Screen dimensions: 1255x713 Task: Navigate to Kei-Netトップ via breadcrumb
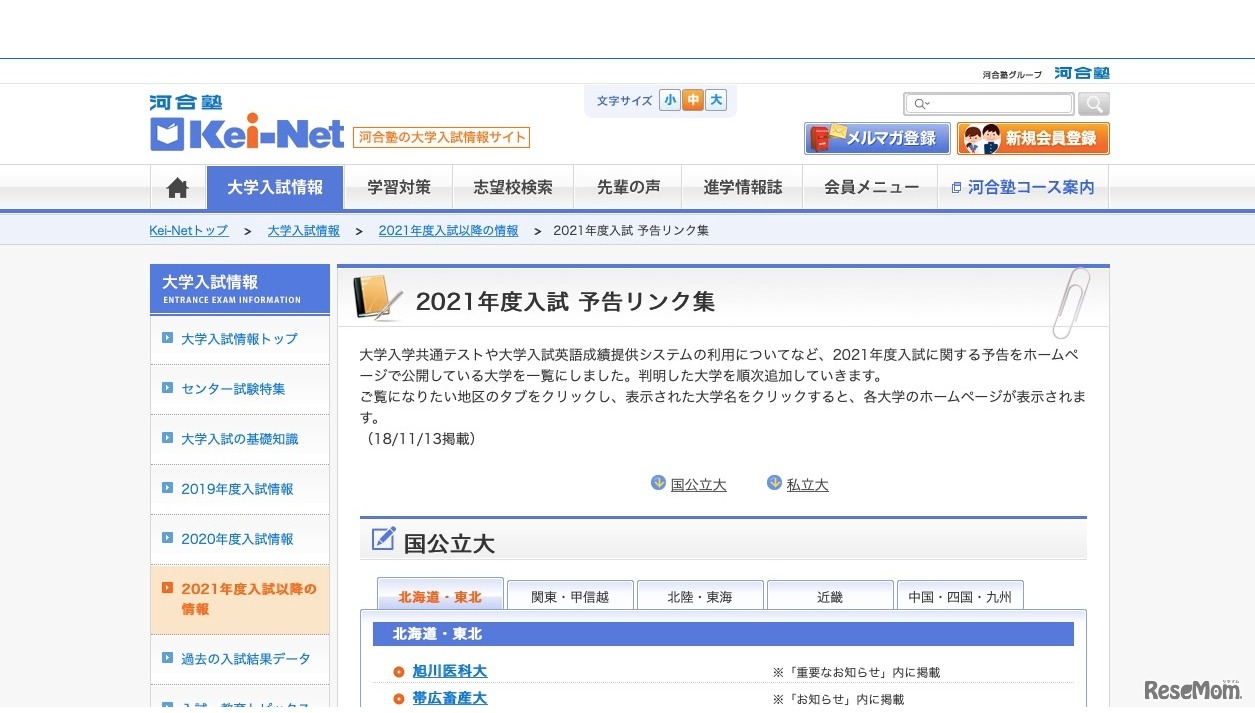tap(188, 230)
